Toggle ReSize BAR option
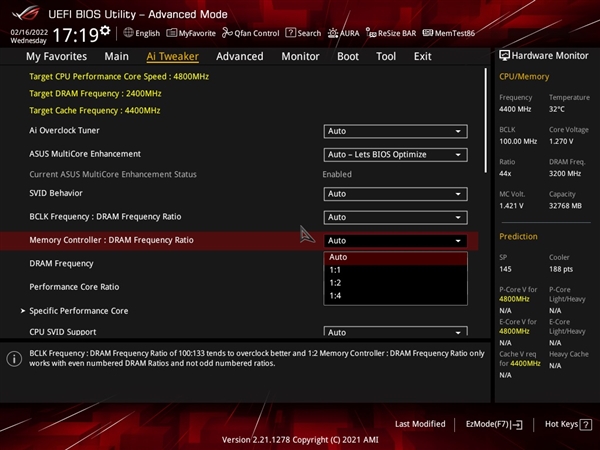 (391, 33)
